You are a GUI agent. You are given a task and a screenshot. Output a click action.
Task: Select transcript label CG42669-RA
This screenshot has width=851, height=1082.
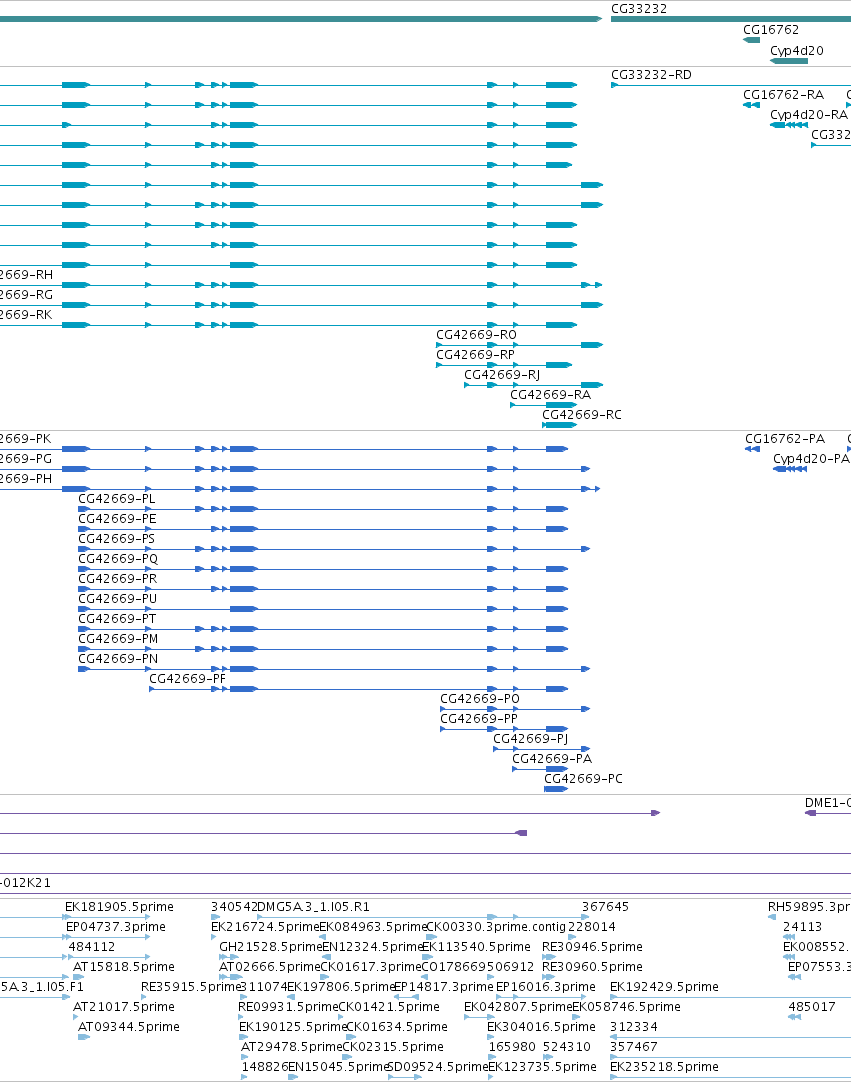(550, 395)
